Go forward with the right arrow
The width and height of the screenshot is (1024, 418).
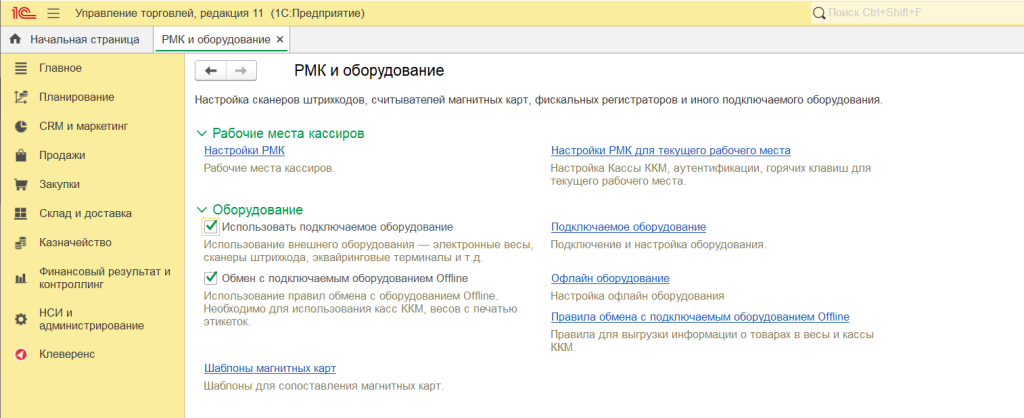(241, 71)
